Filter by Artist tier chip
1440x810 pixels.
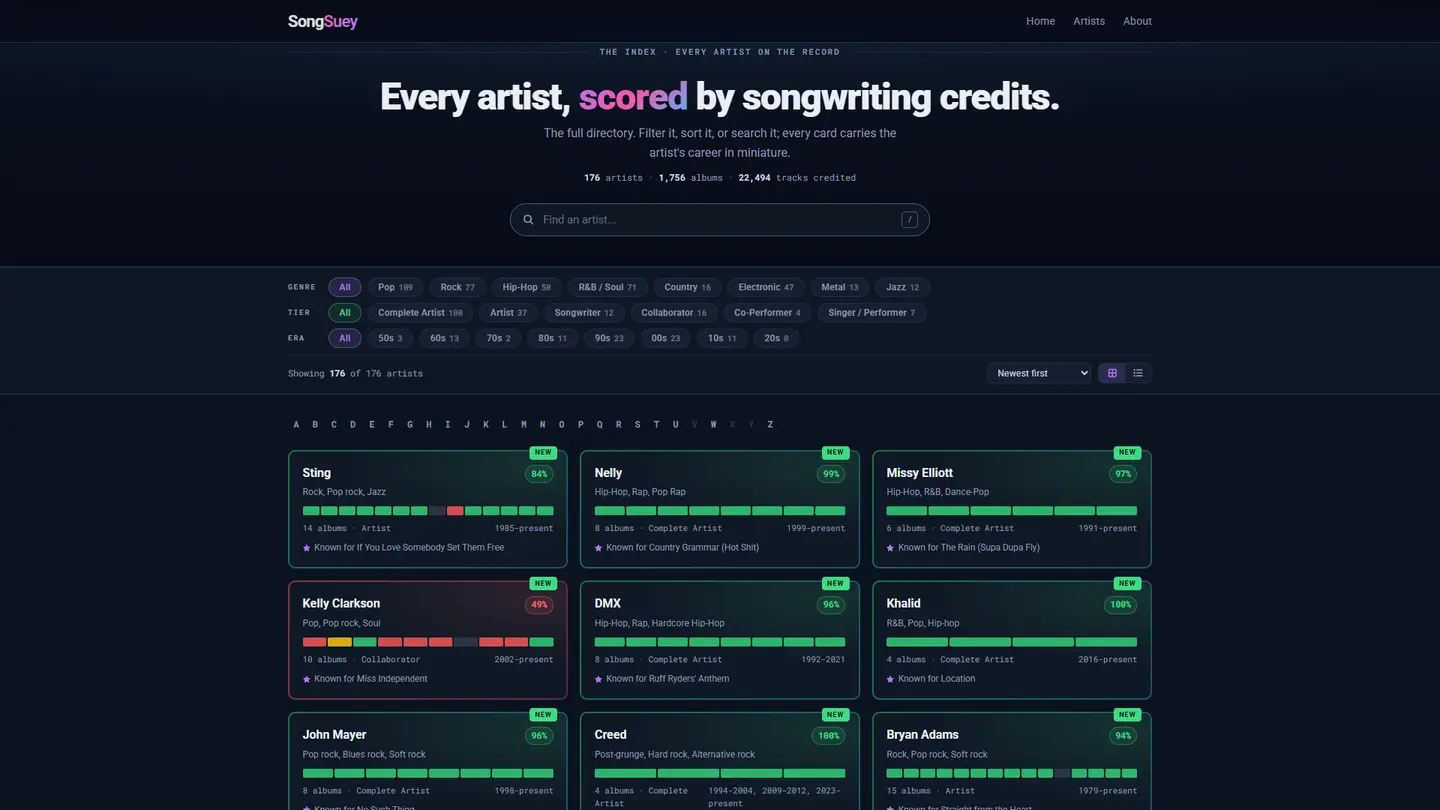click(509, 313)
